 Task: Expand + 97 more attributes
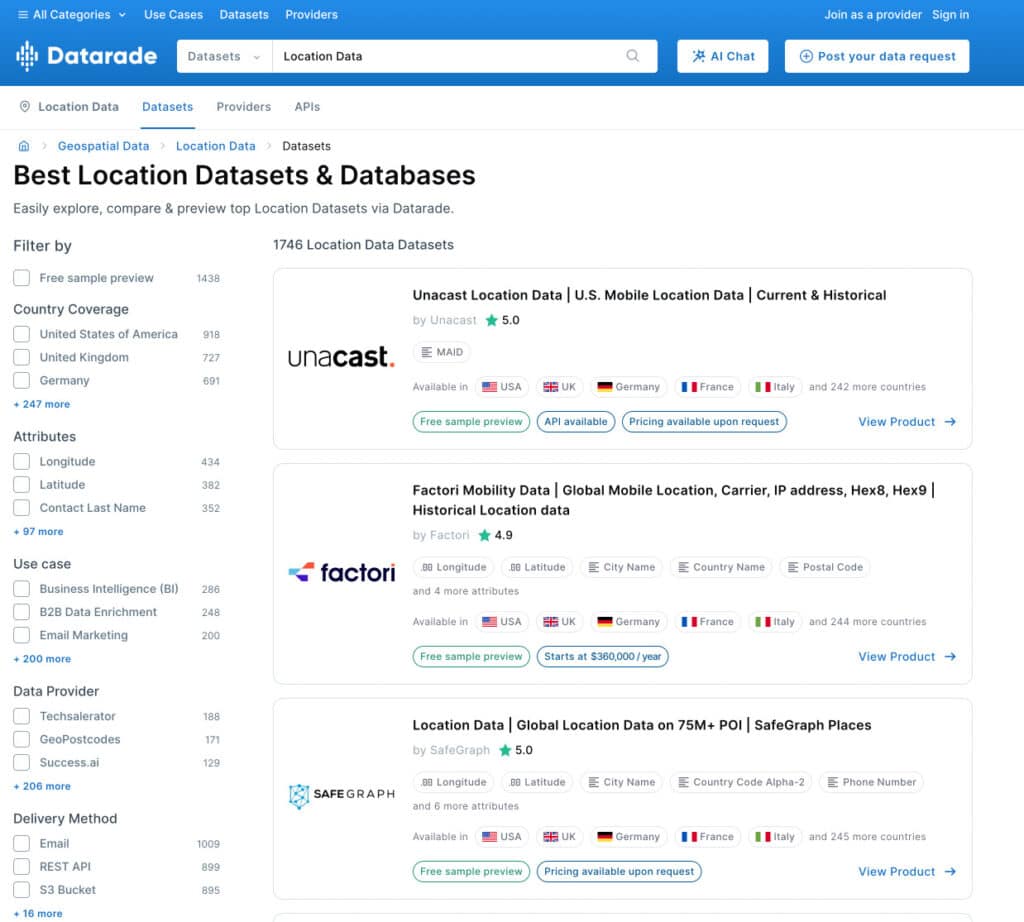pos(39,532)
